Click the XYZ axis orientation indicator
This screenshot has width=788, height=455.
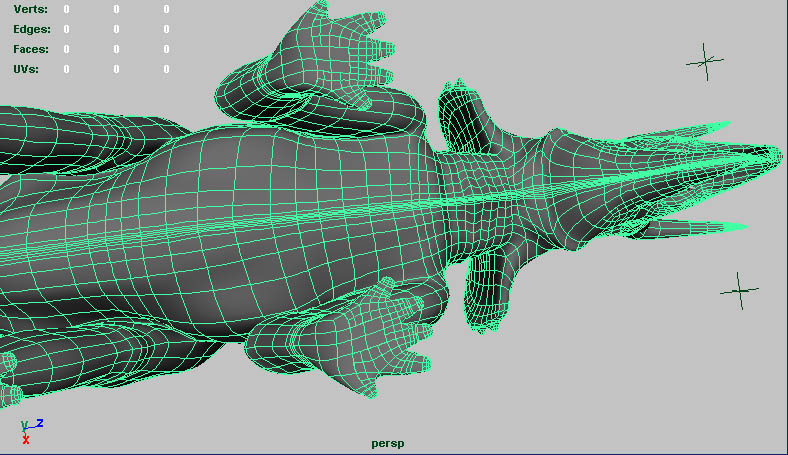pos(31,432)
